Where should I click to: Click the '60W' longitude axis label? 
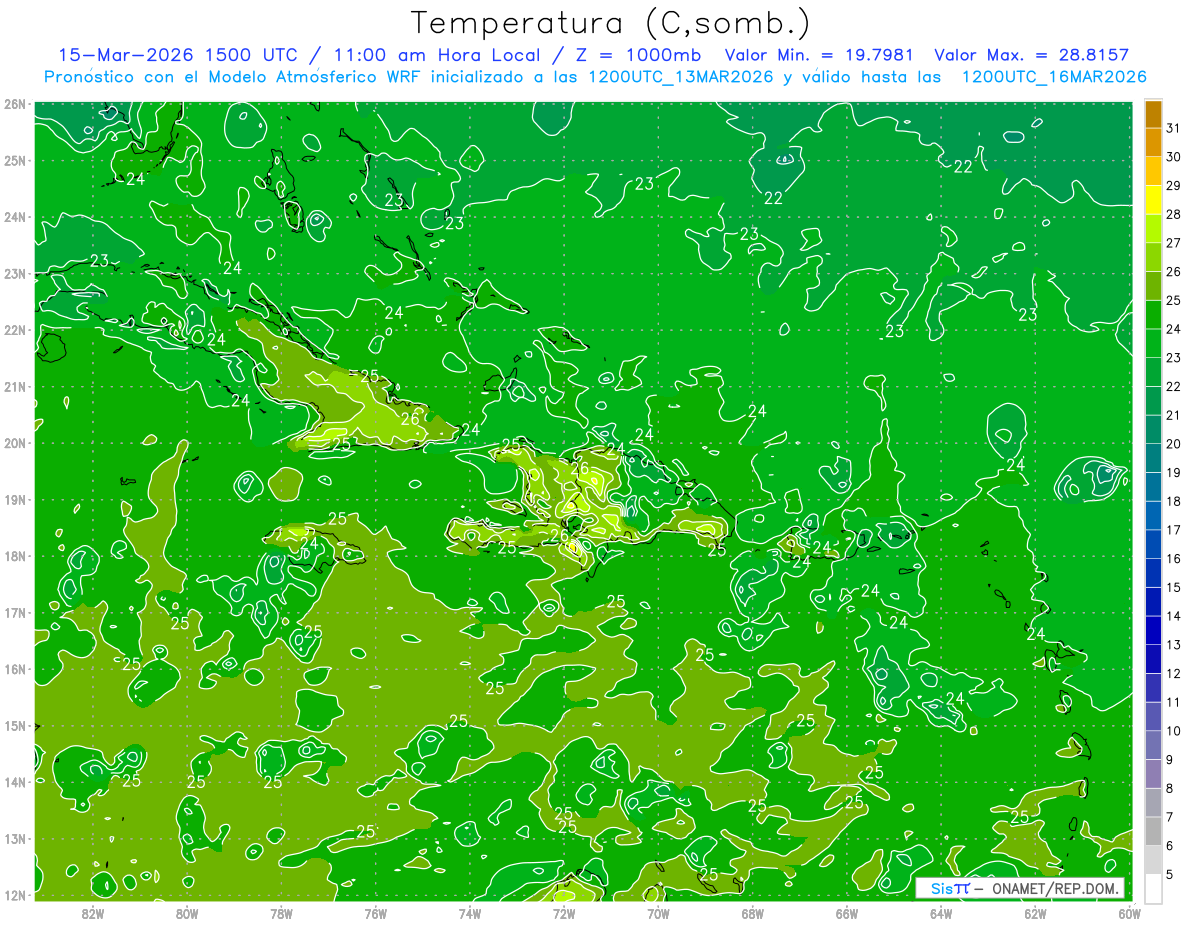coord(1128,913)
